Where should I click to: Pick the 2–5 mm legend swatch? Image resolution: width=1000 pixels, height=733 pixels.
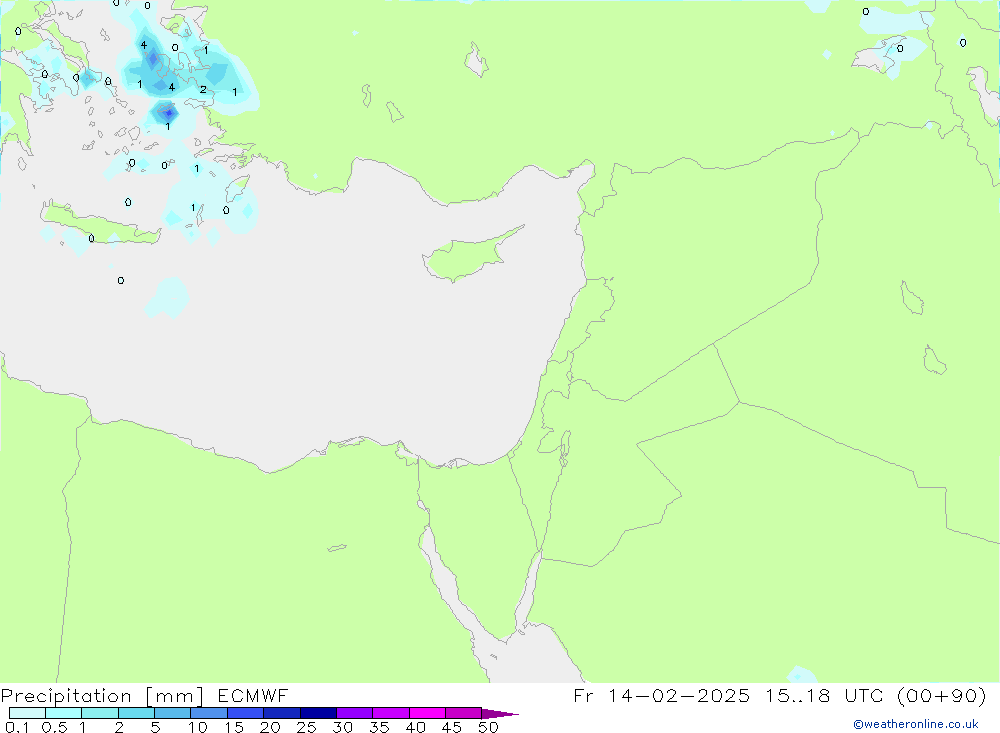coord(136,713)
